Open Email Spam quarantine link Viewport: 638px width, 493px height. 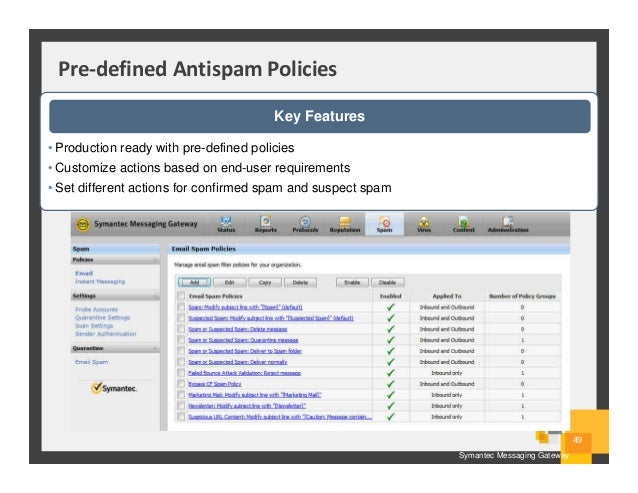coord(92,362)
